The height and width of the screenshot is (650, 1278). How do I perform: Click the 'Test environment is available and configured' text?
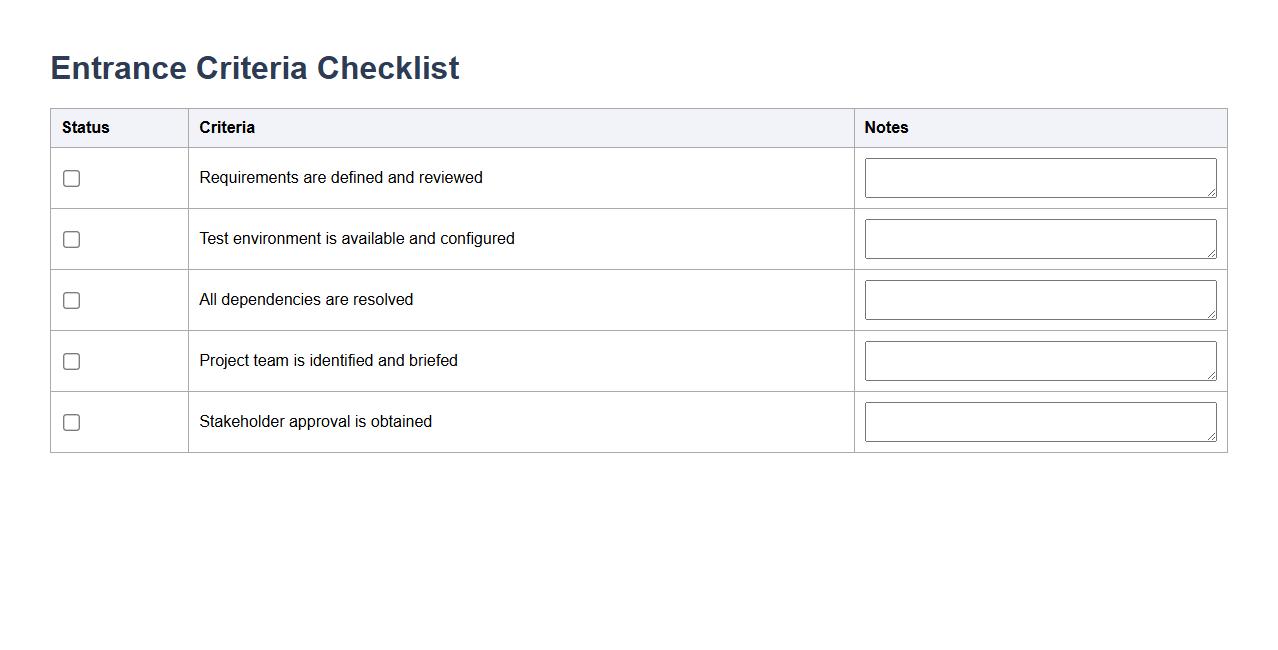(357, 239)
